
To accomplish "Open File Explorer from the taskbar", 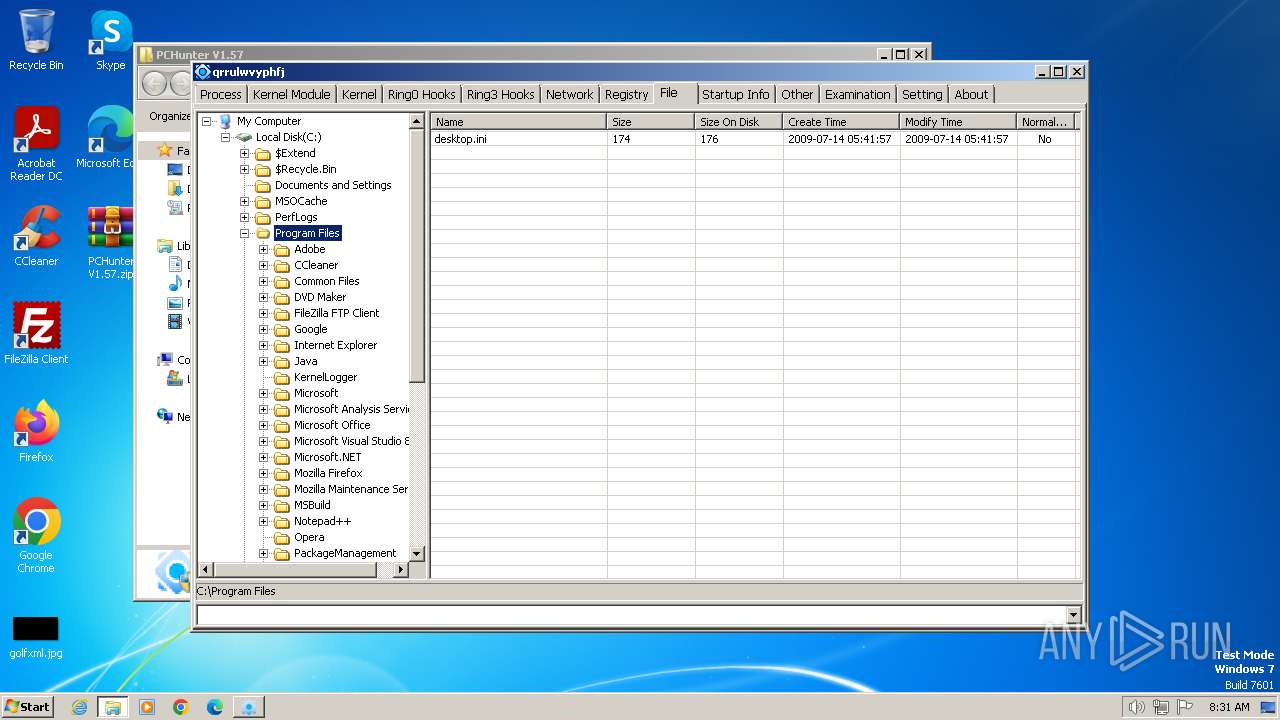I will (x=112, y=707).
